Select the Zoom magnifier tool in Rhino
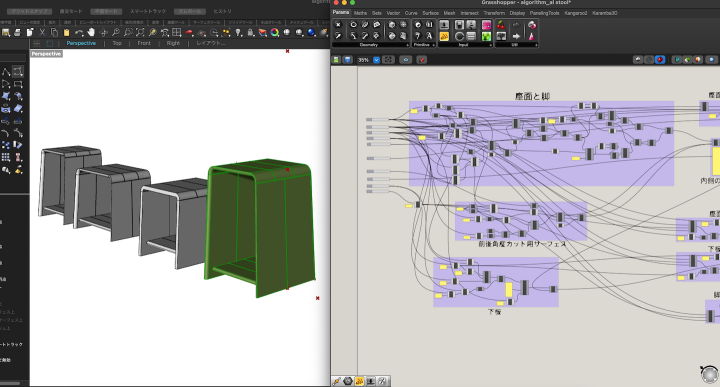The height and width of the screenshot is (387, 720). [116, 32]
